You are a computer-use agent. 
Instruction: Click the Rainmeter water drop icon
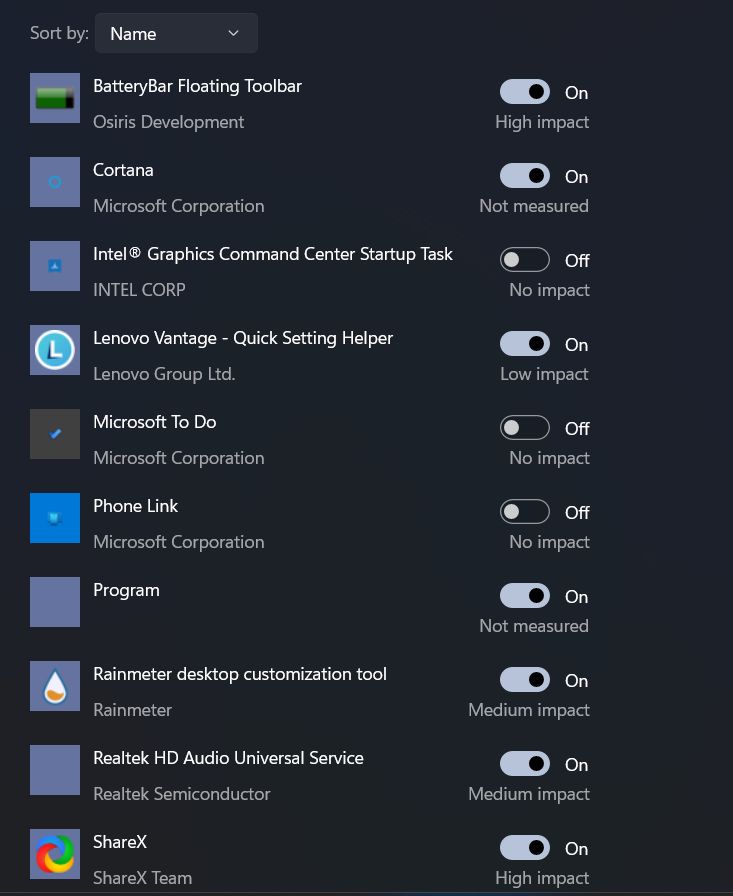pos(55,686)
